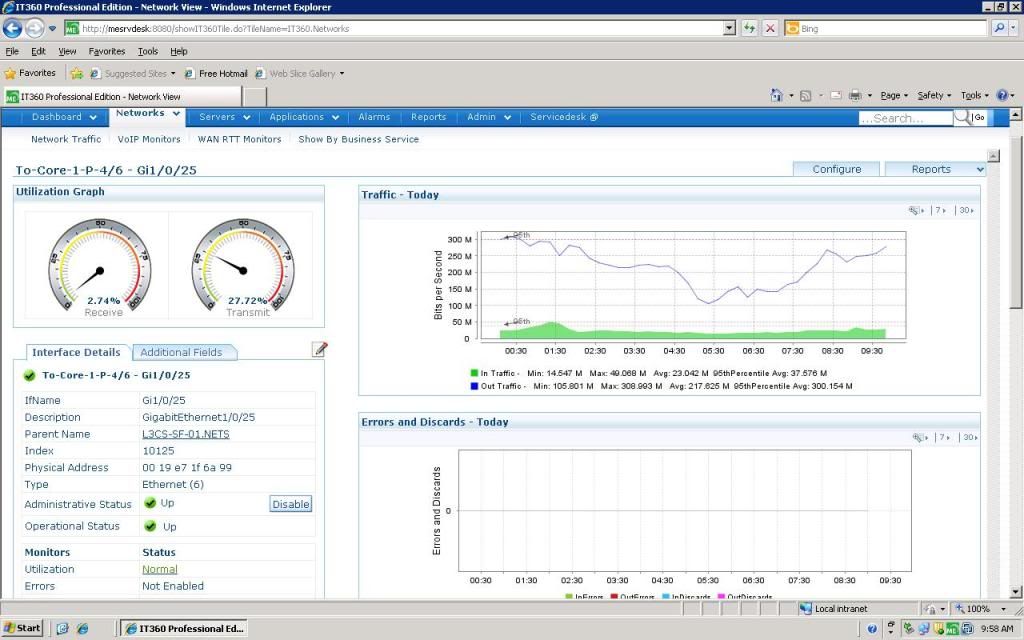The image size is (1024, 640).
Task: Show the last 30 days traffic graph
Action: (967, 210)
